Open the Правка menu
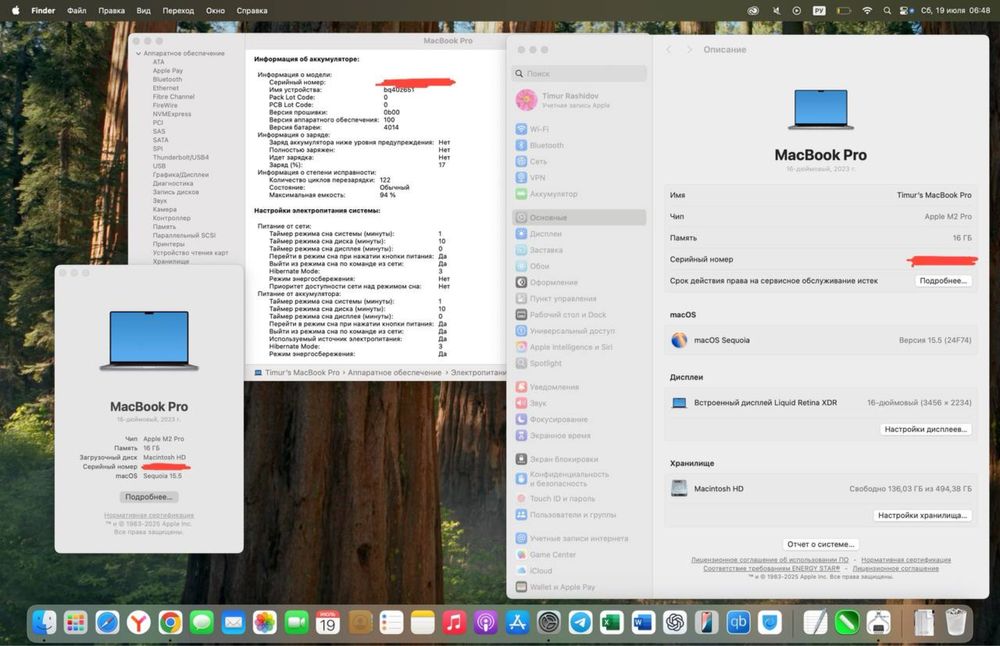Screen dimensions: 1000x646 112,10
